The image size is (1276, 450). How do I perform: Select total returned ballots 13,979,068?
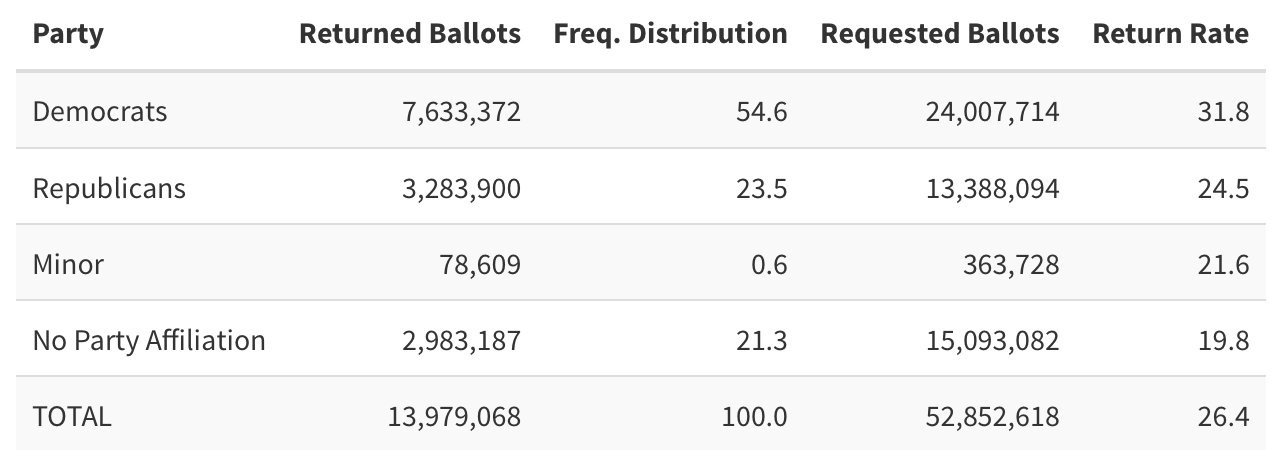[x=454, y=416]
